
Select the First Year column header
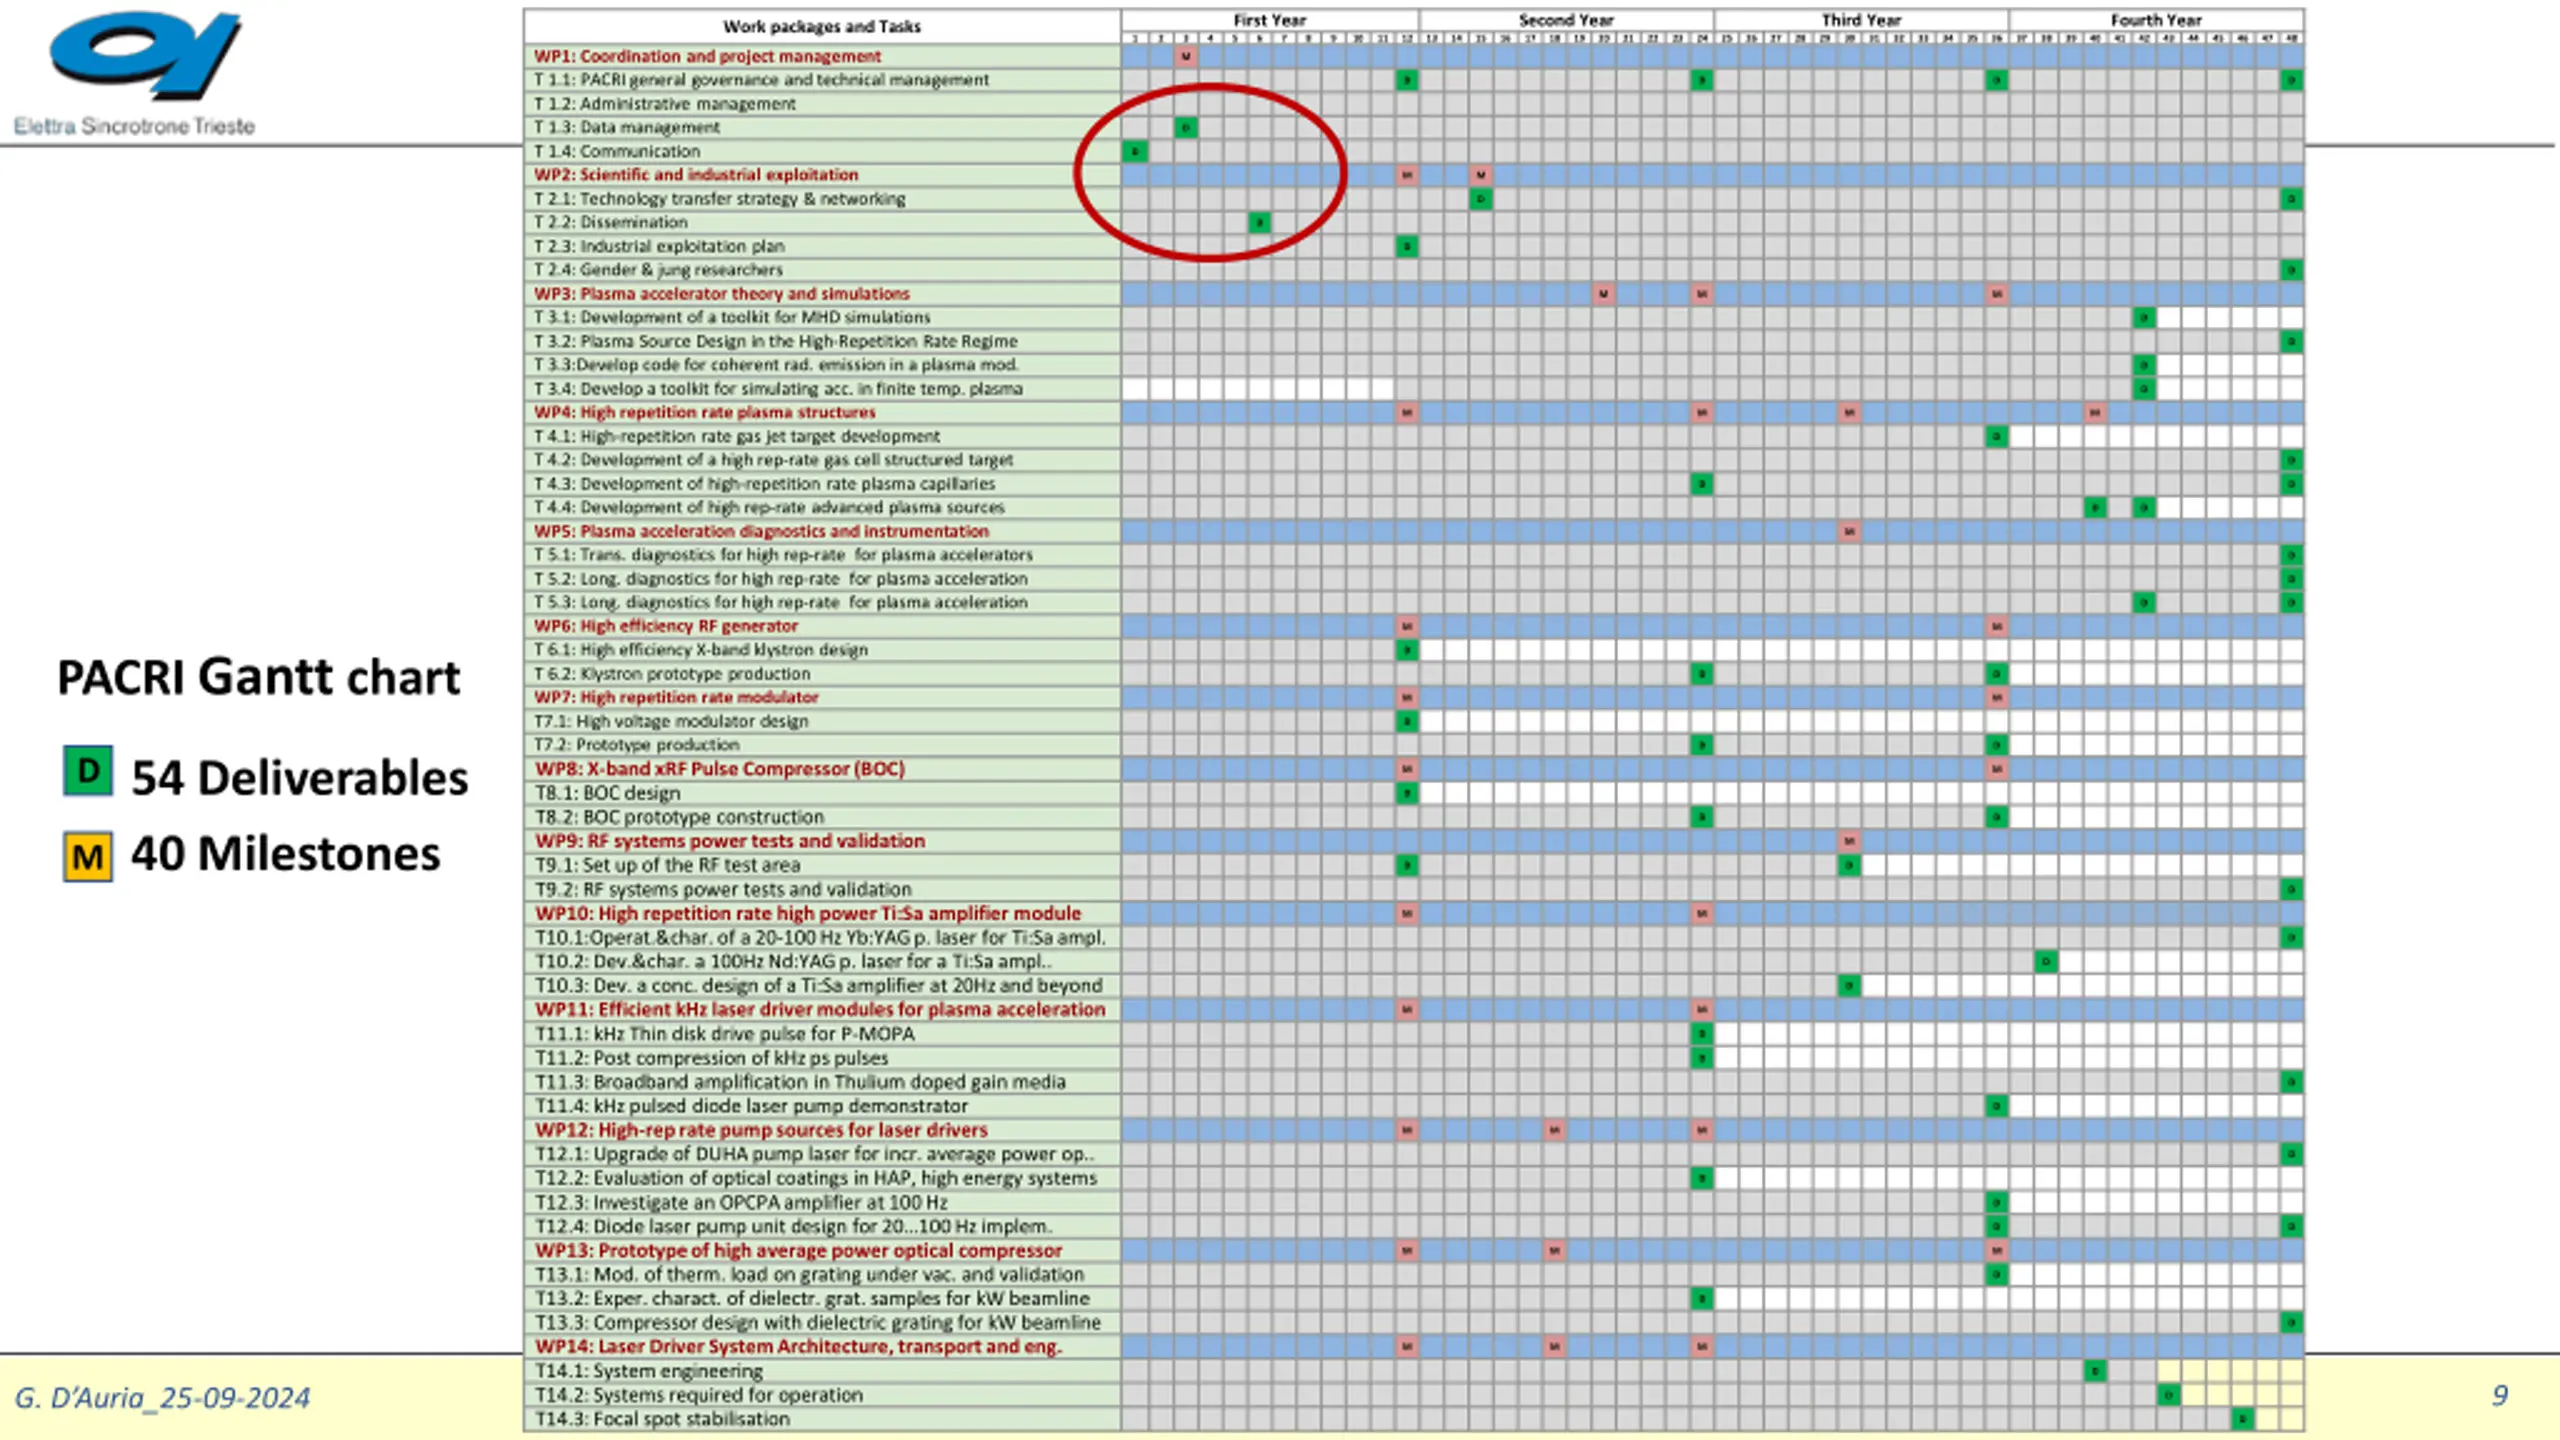tap(1269, 20)
